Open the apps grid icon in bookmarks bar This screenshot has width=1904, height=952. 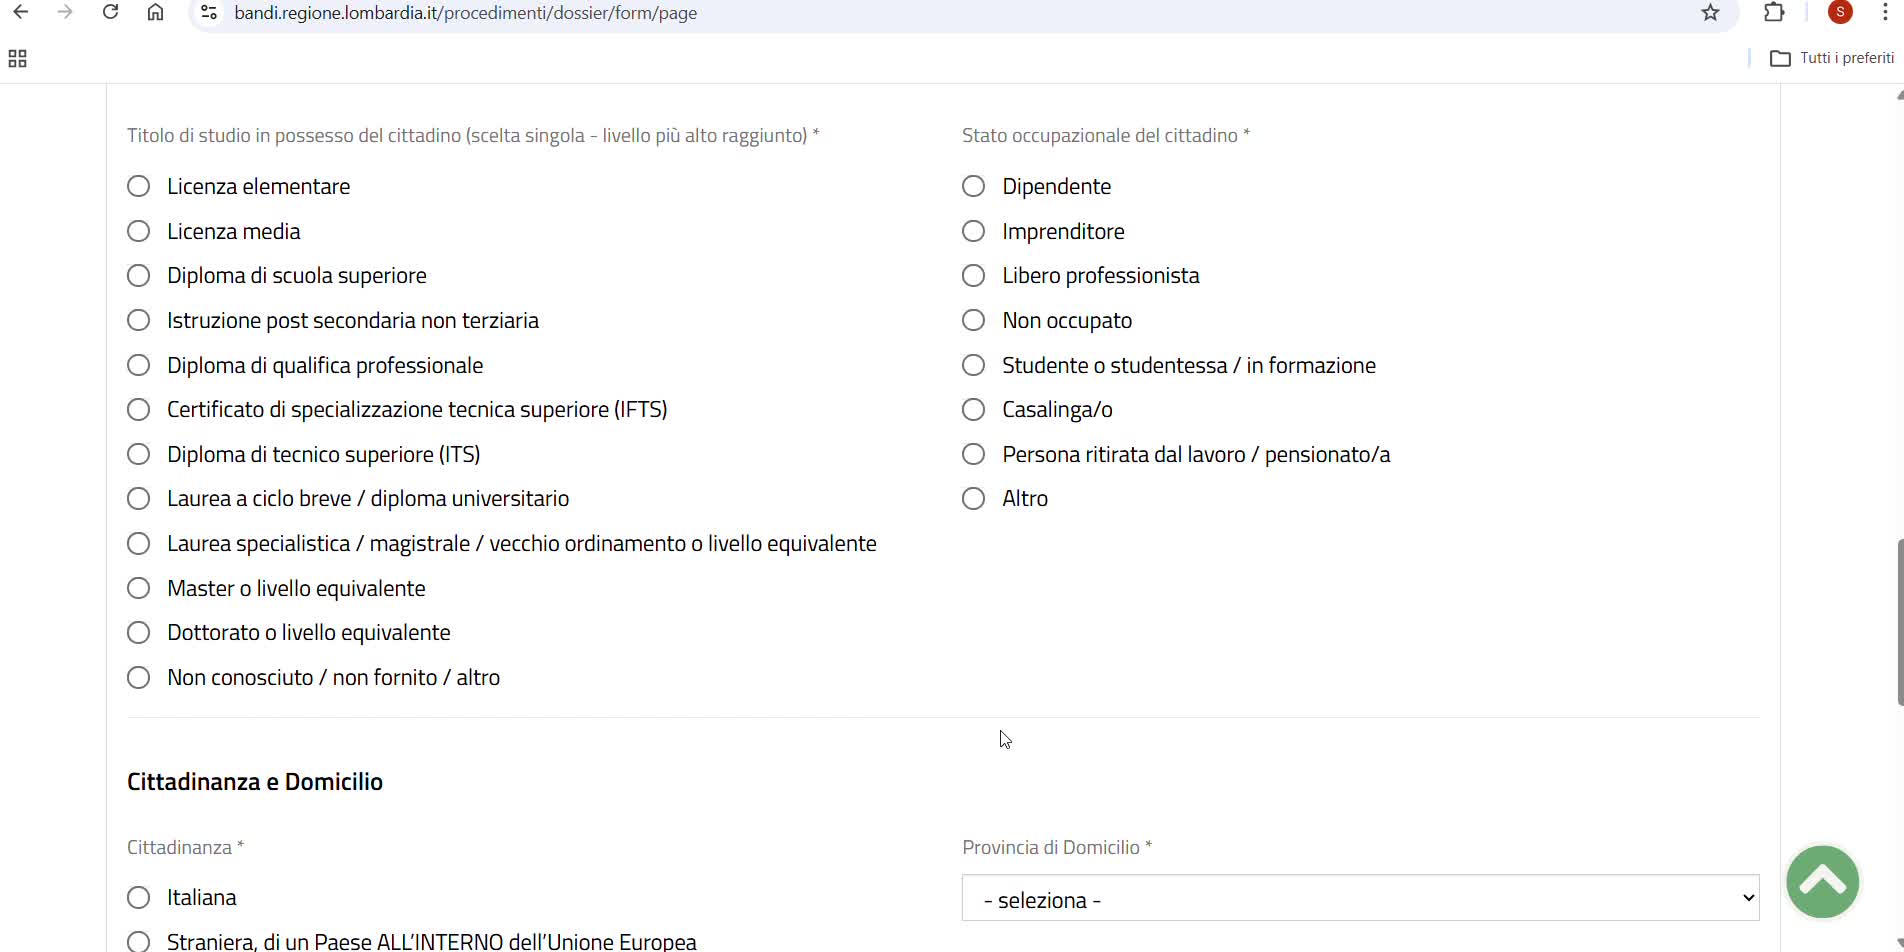[17, 59]
